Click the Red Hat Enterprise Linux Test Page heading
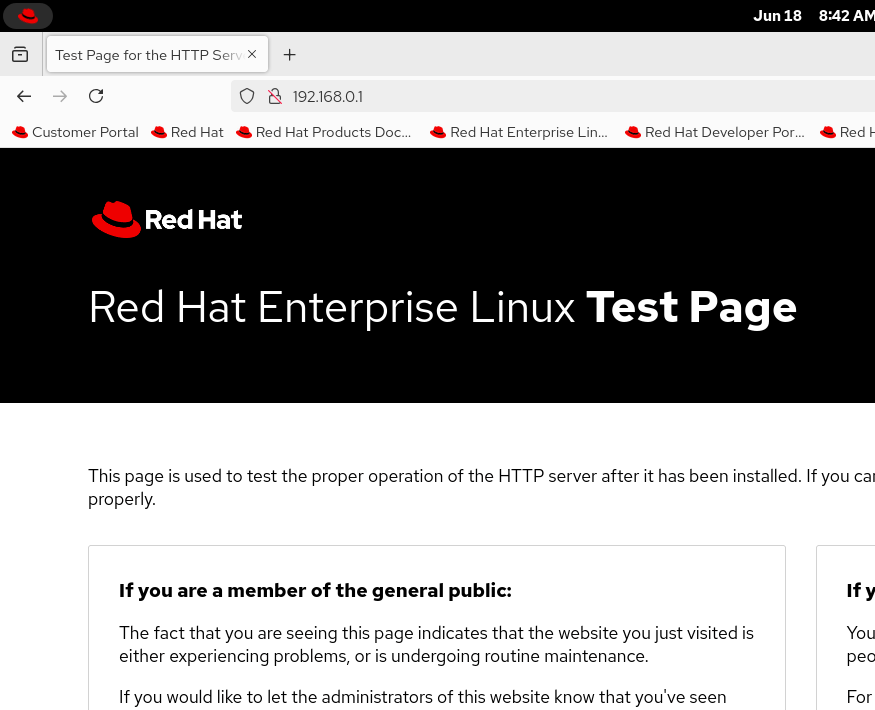The height and width of the screenshot is (710, 875). click(x=443, y=308)
